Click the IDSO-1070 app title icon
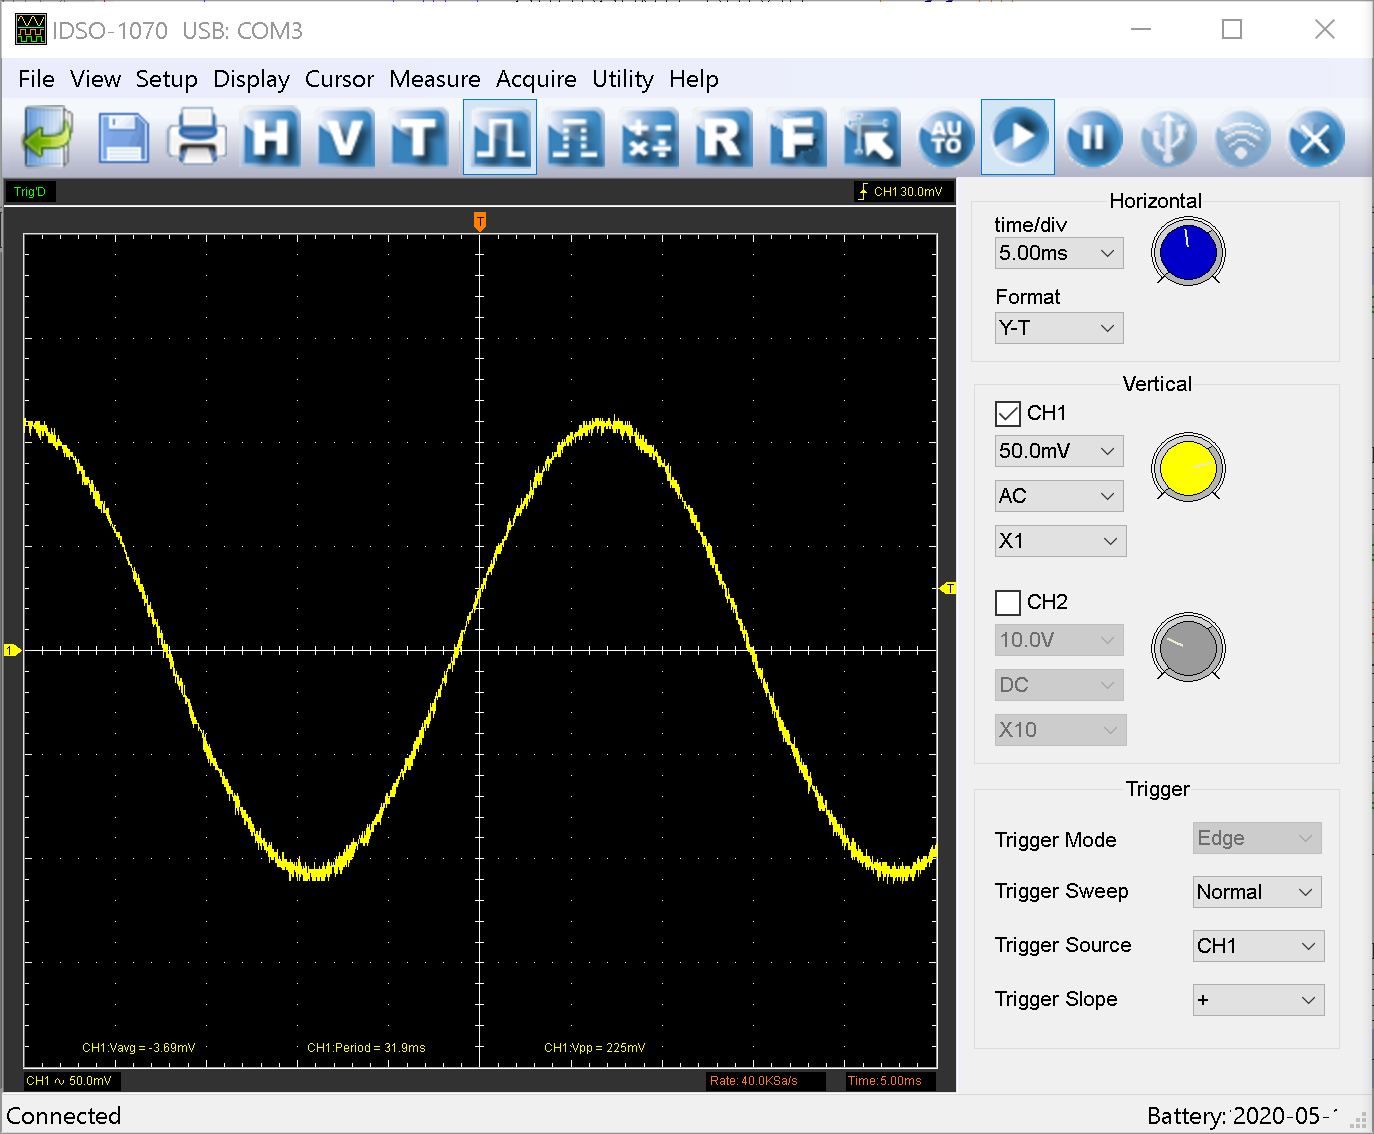1374x1134 pixels. 31,30
